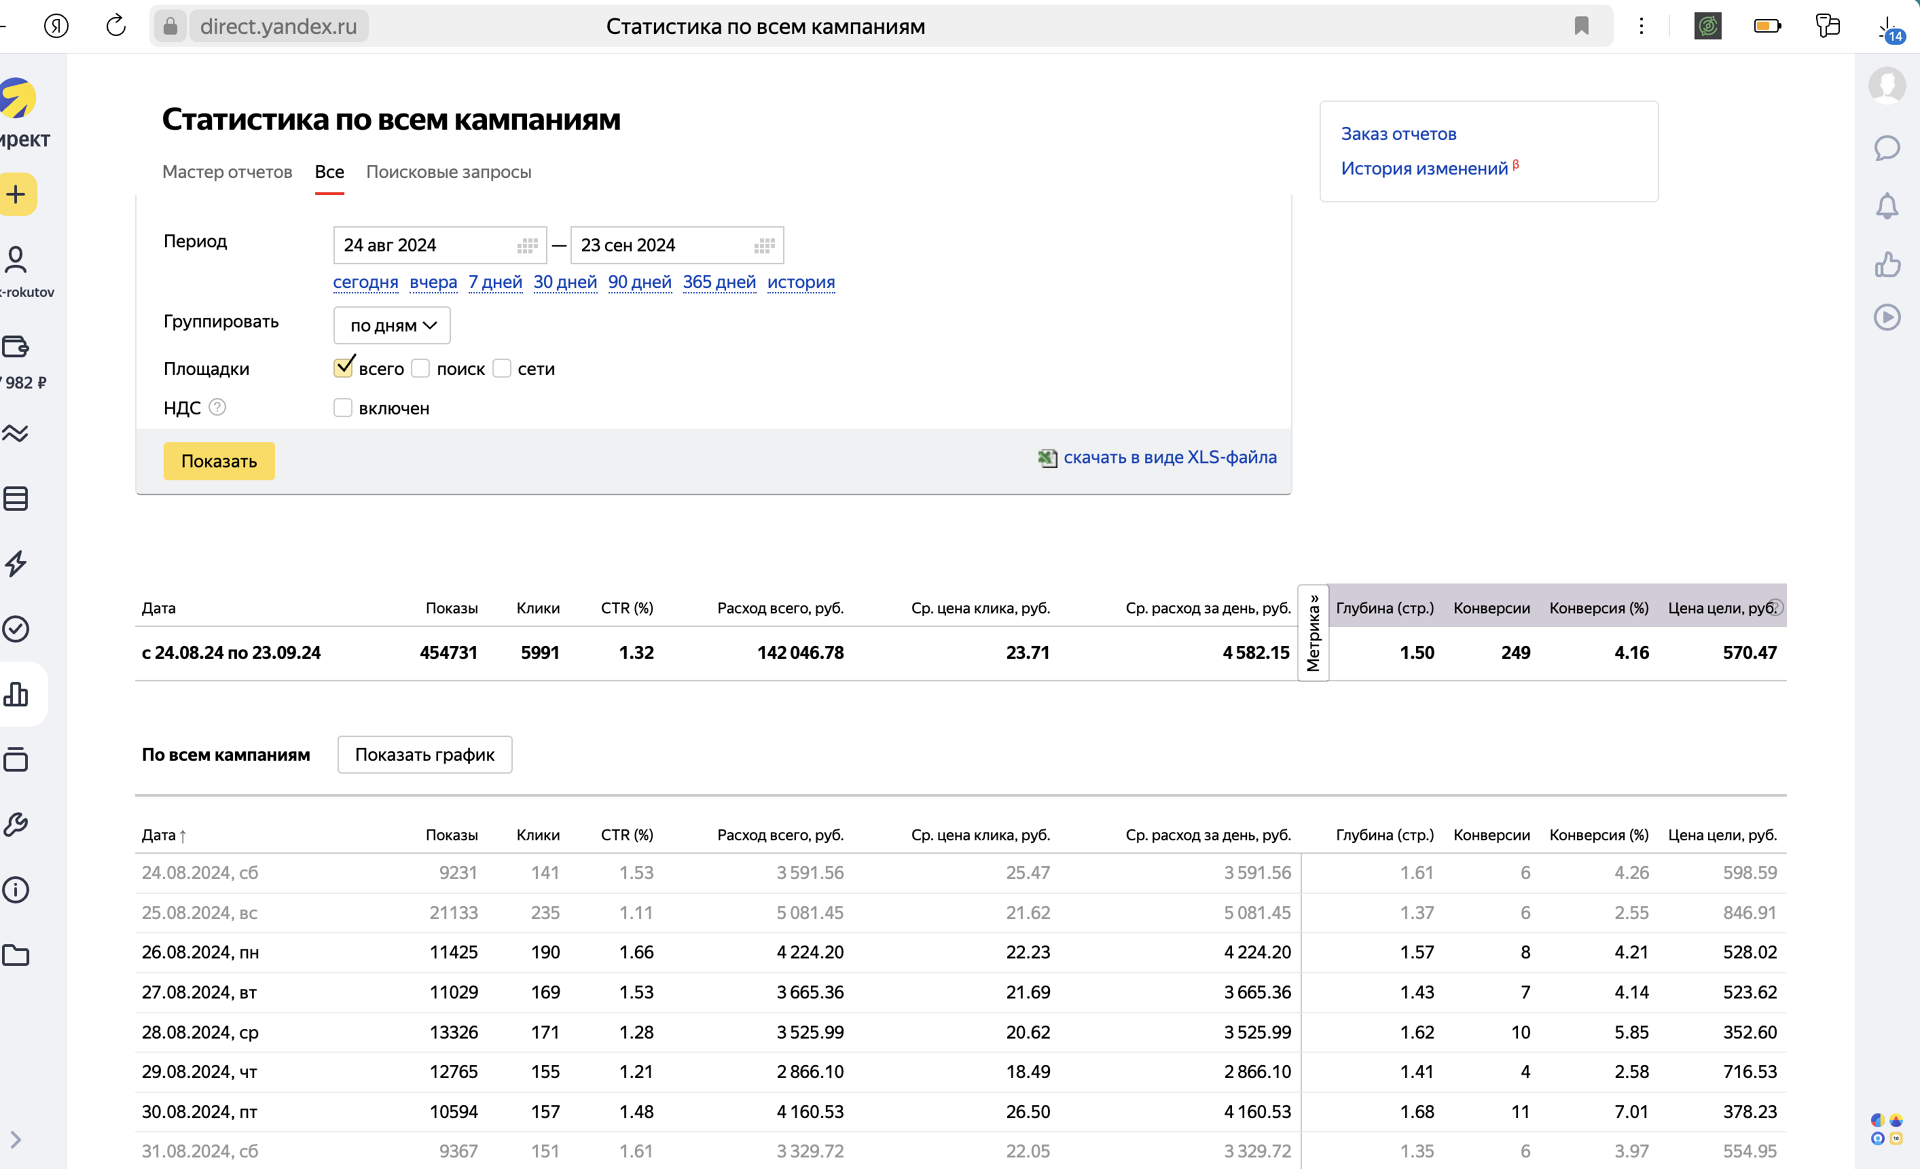This screenshot has height=1169, width=1920.
Task: Click the wrench tools sidebar icon
Action: [17, 824]
